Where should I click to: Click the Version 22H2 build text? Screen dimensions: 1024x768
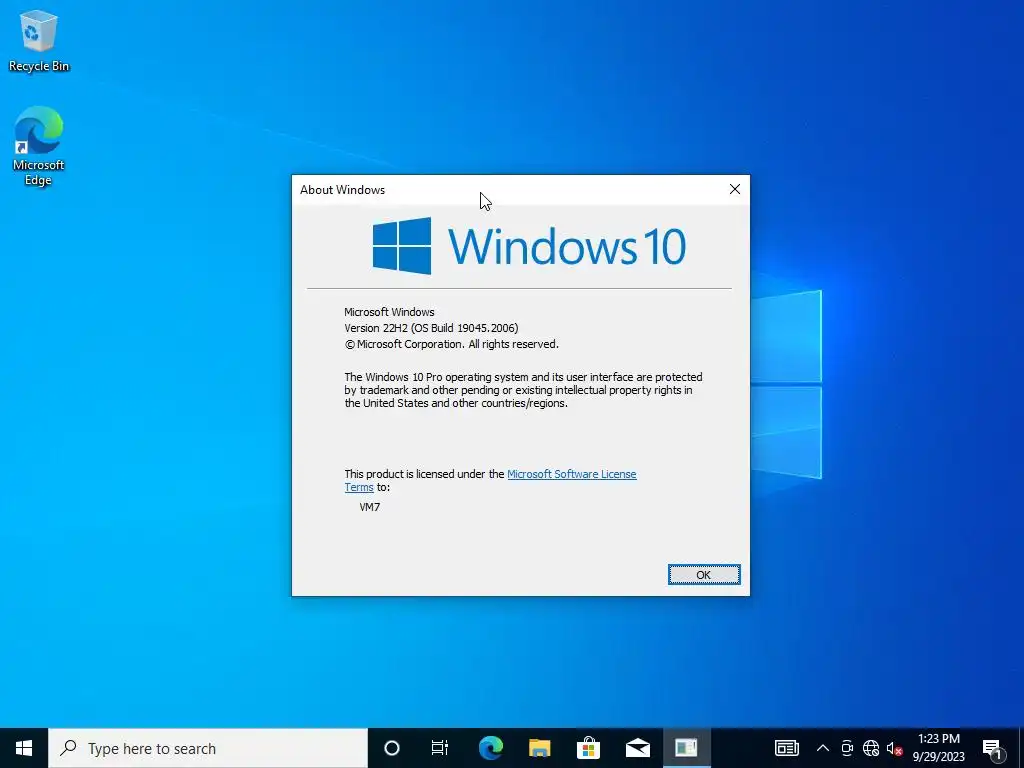pos(431,328)
